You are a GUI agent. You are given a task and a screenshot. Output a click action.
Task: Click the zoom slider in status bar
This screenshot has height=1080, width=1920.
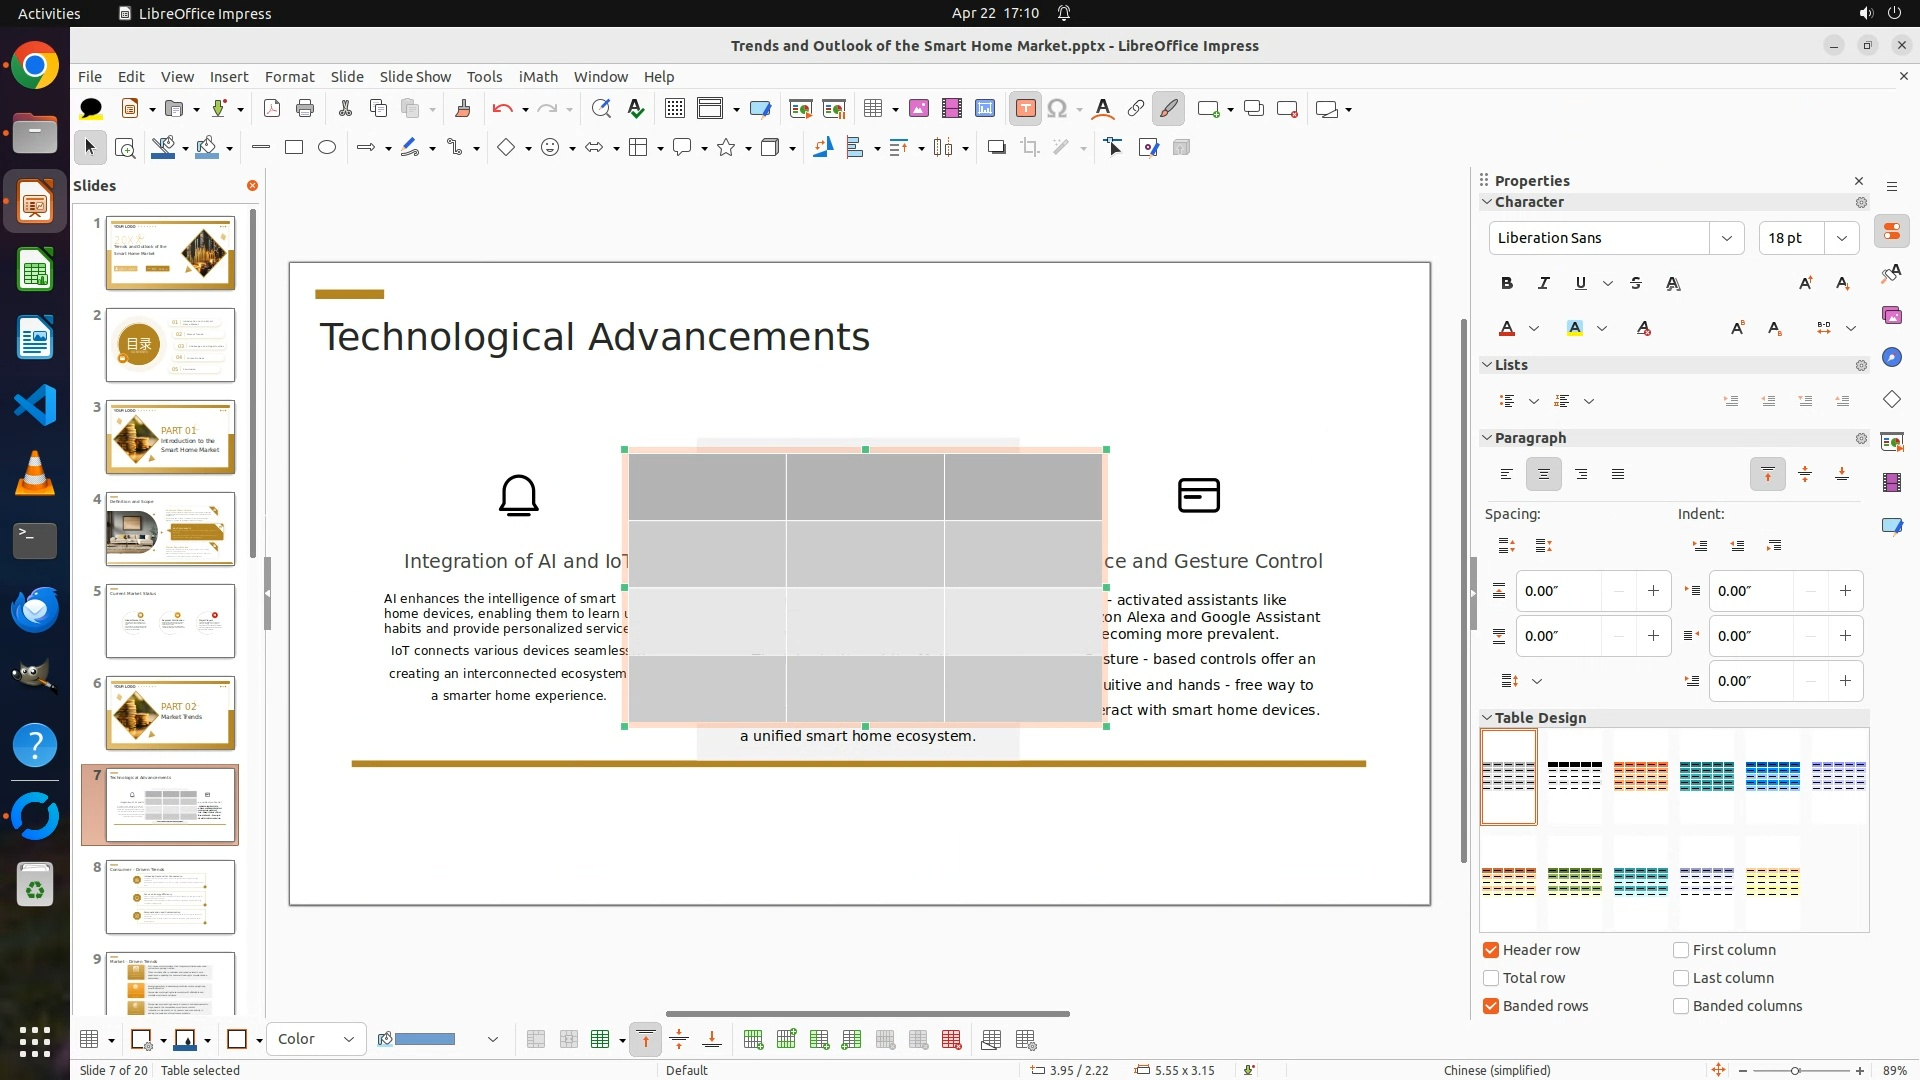[x=1795, y=1071]
